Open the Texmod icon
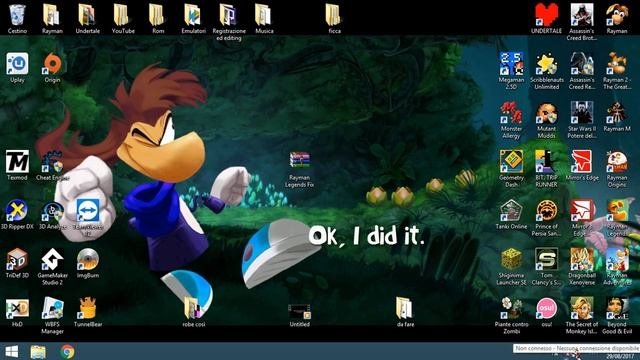The height and width of the screenshot is (360, 640). tap(17, 162)
